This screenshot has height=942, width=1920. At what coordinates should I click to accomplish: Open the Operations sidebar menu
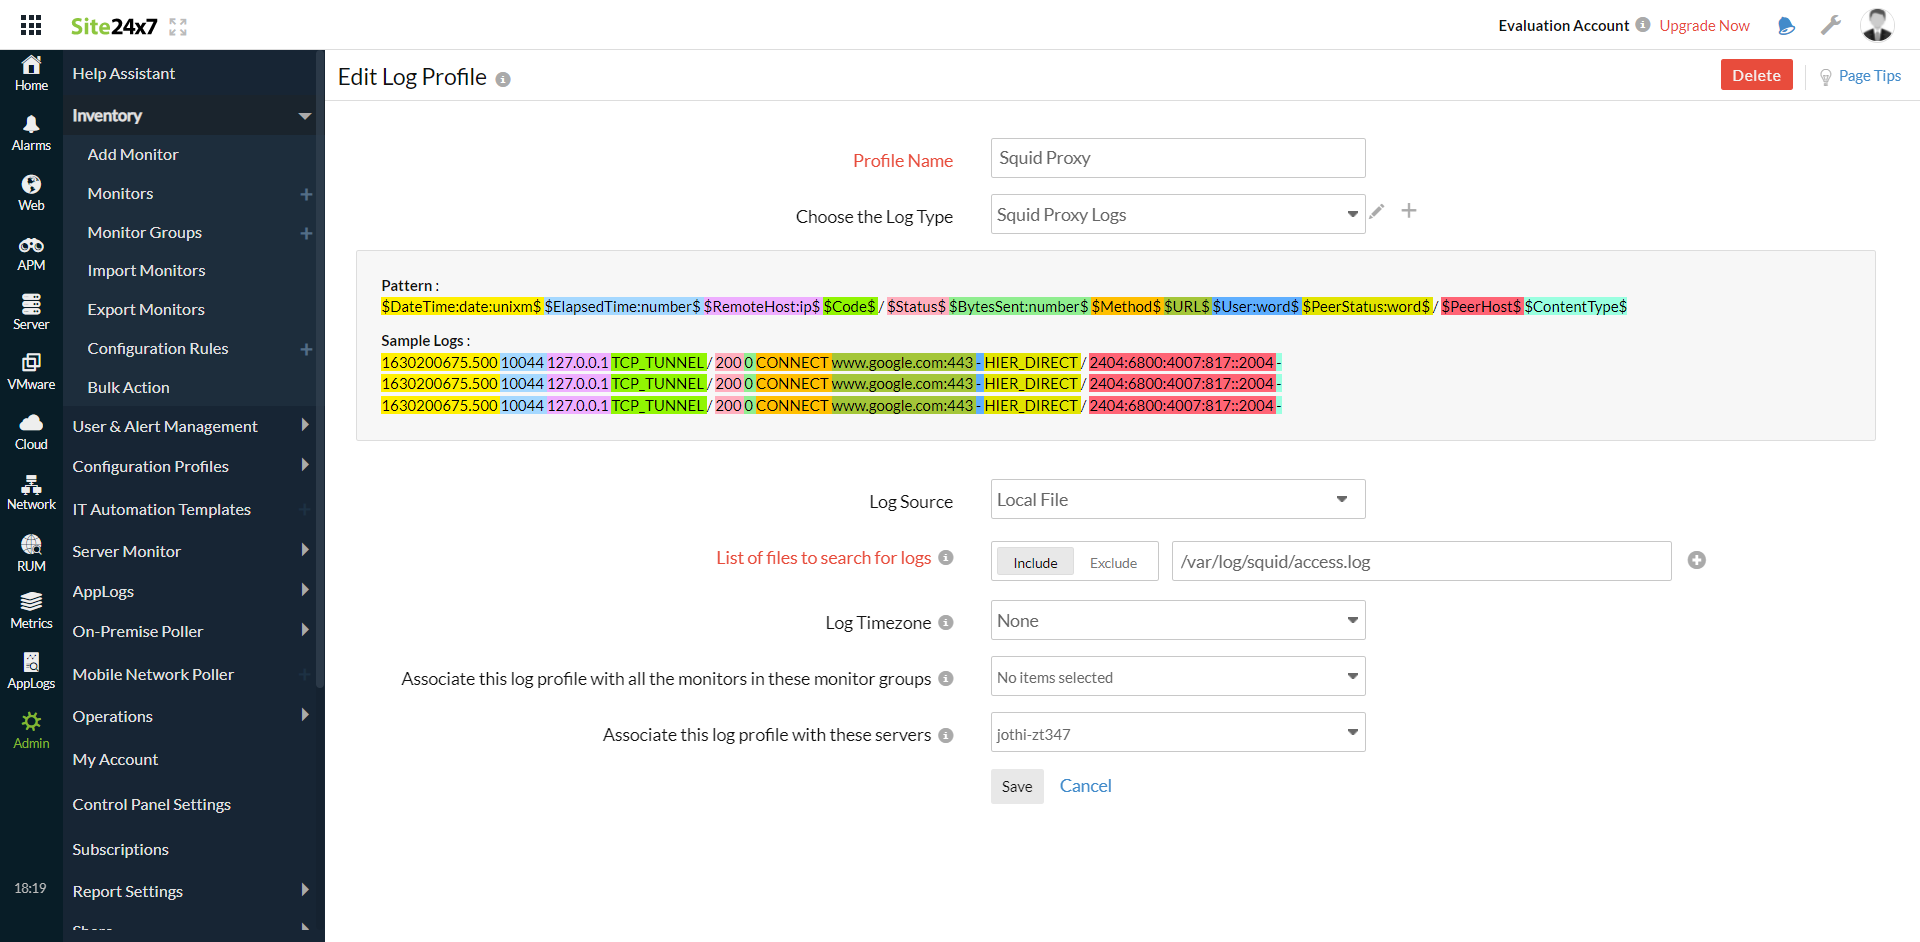click(x=112, y=716)
